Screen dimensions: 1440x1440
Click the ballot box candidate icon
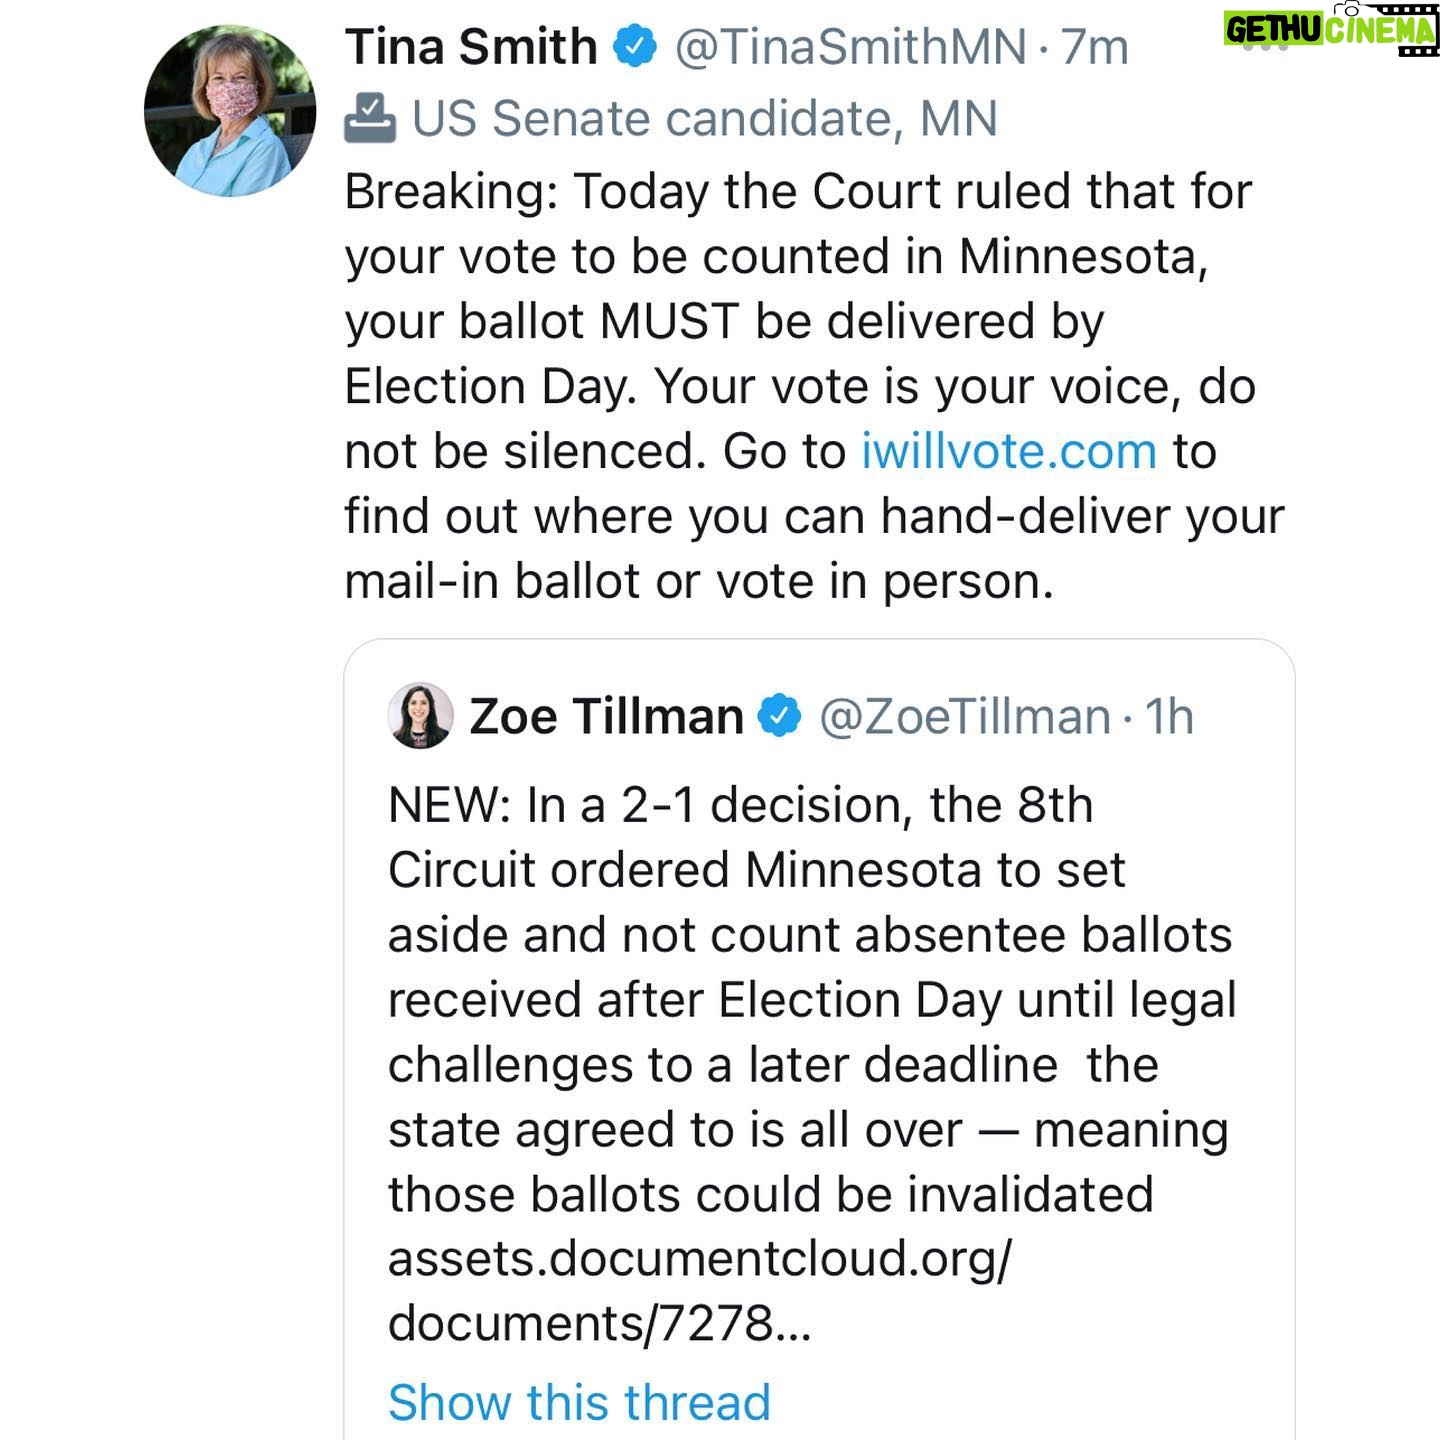370,118
